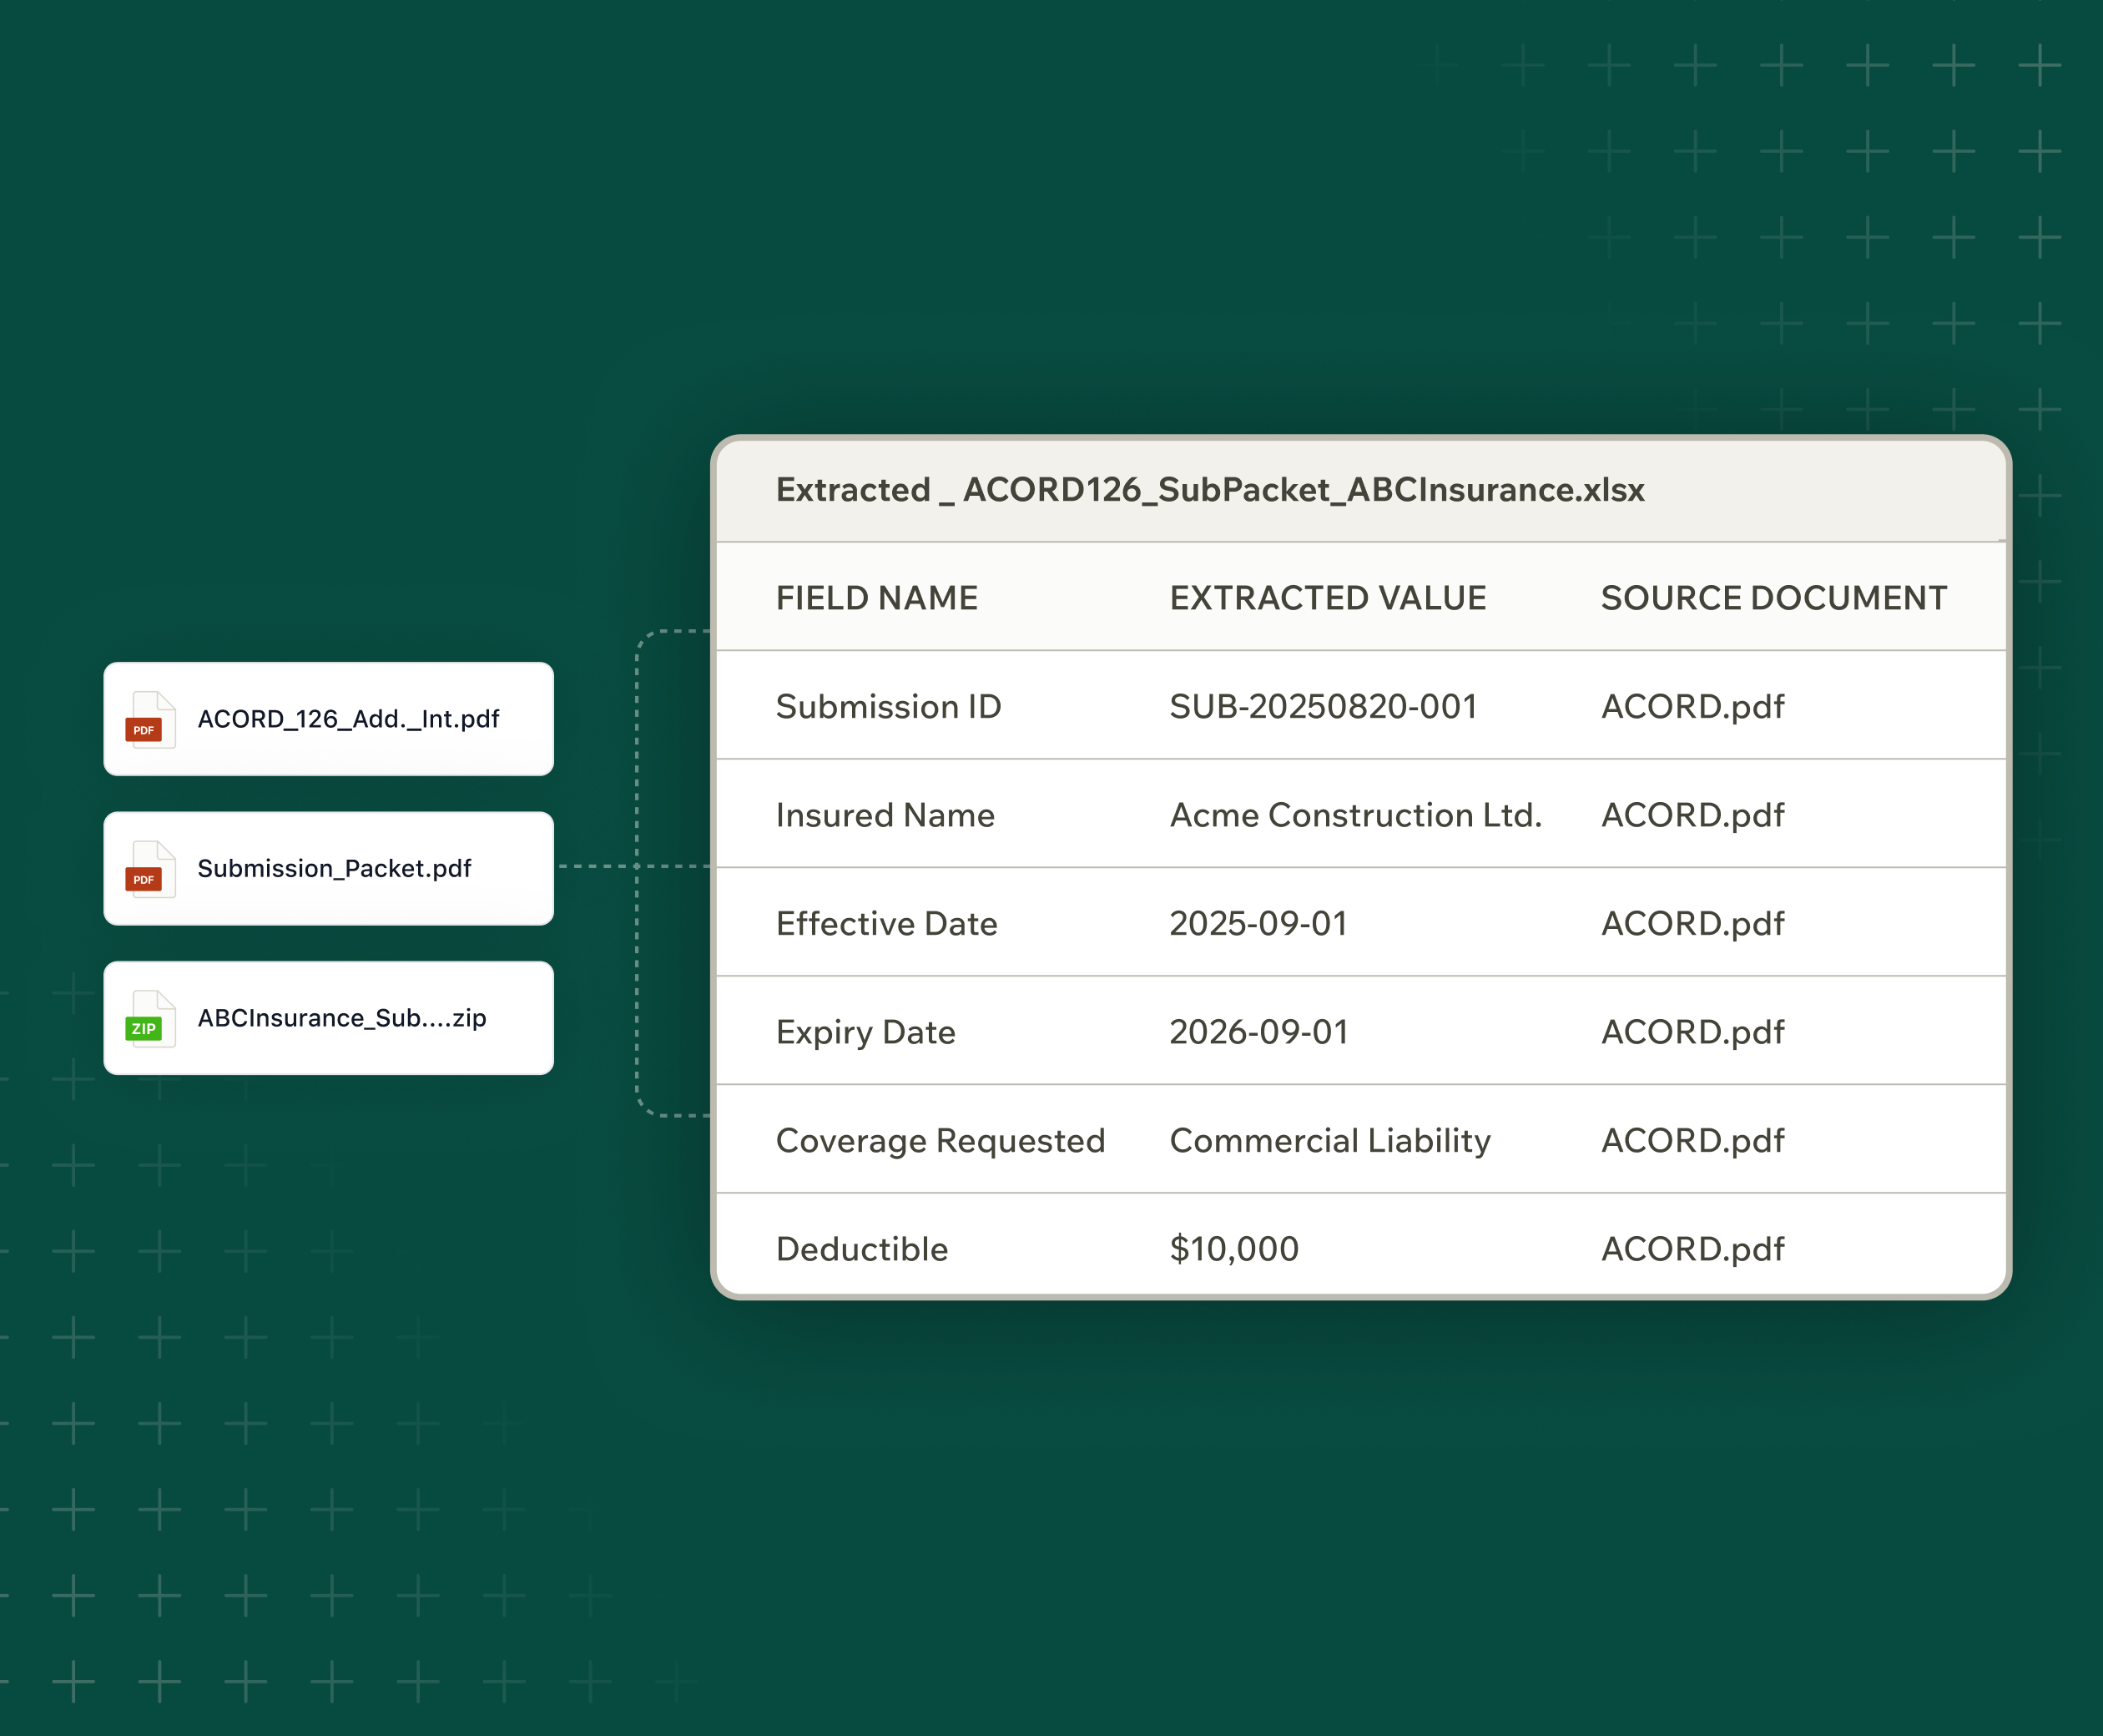Image resolution: width=2103 pixels, height=1736 pixels.
Task: Select the Submission ID field cell
Action: tap(888, 707)
